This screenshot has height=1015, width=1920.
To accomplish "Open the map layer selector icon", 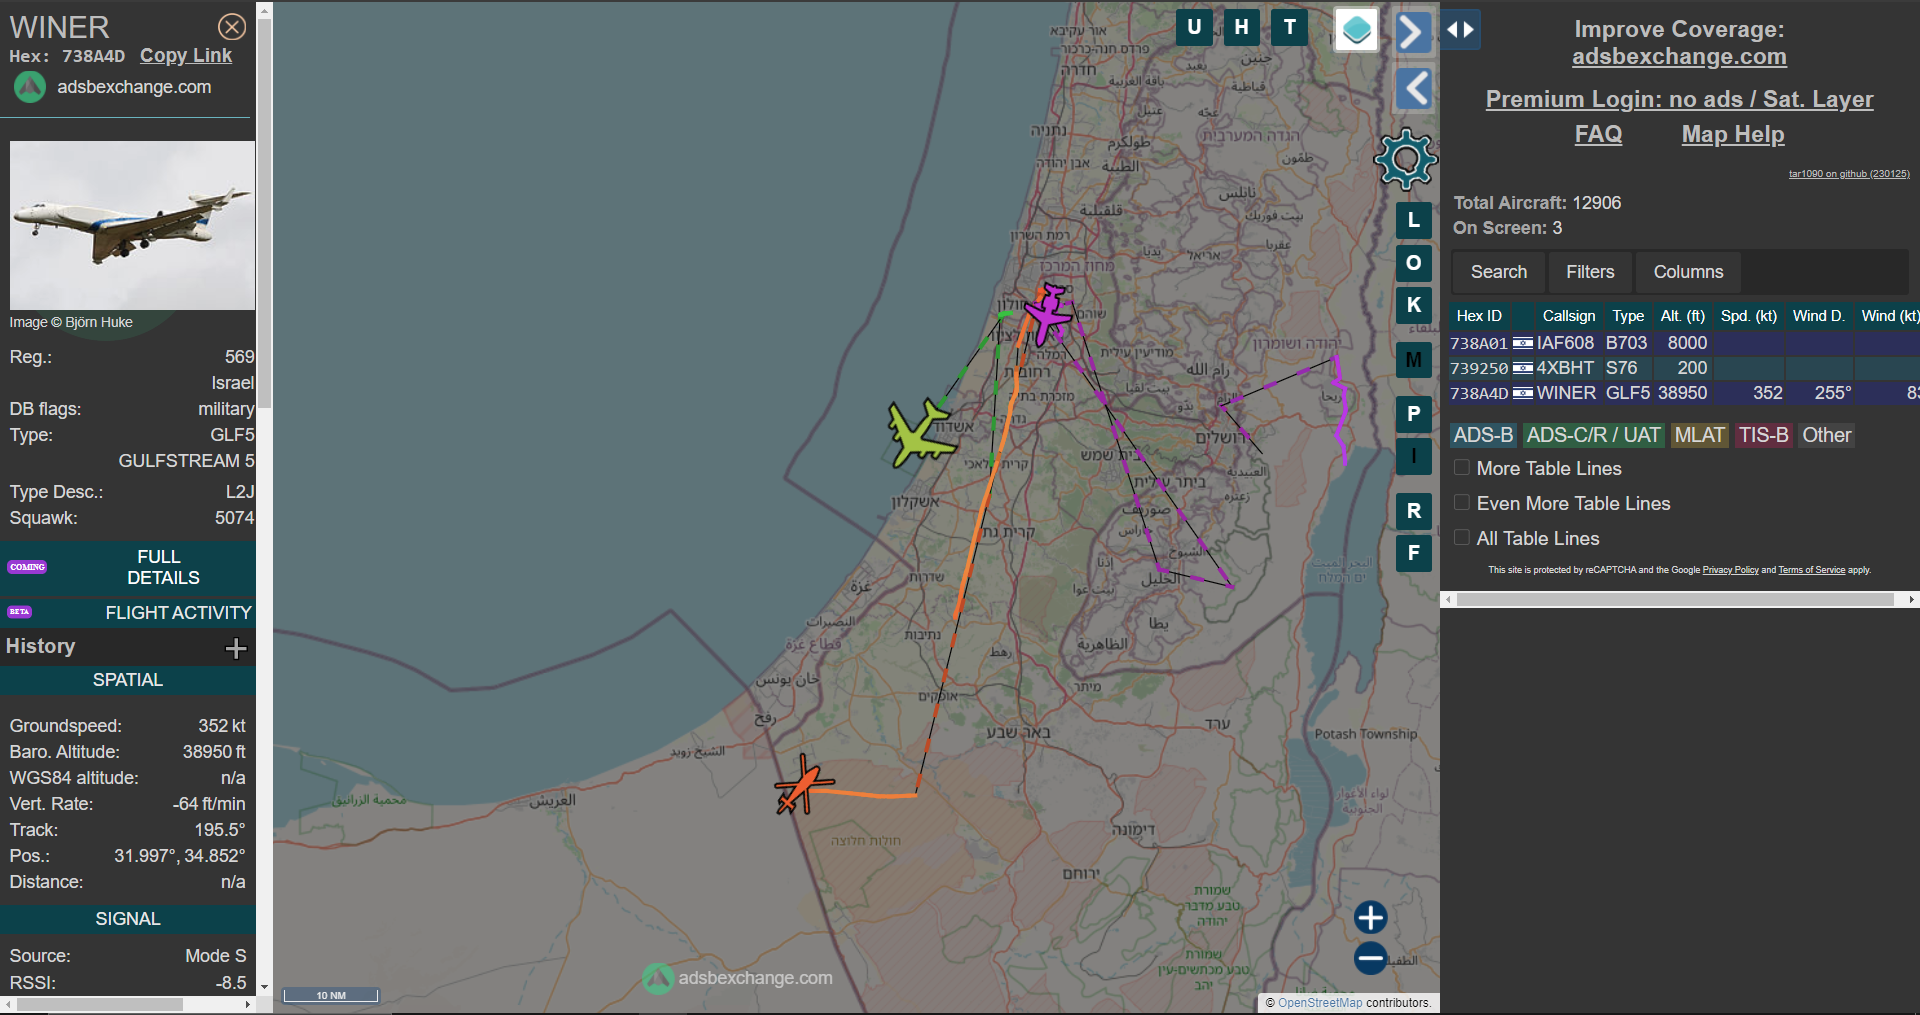I will coord(1357,30).
